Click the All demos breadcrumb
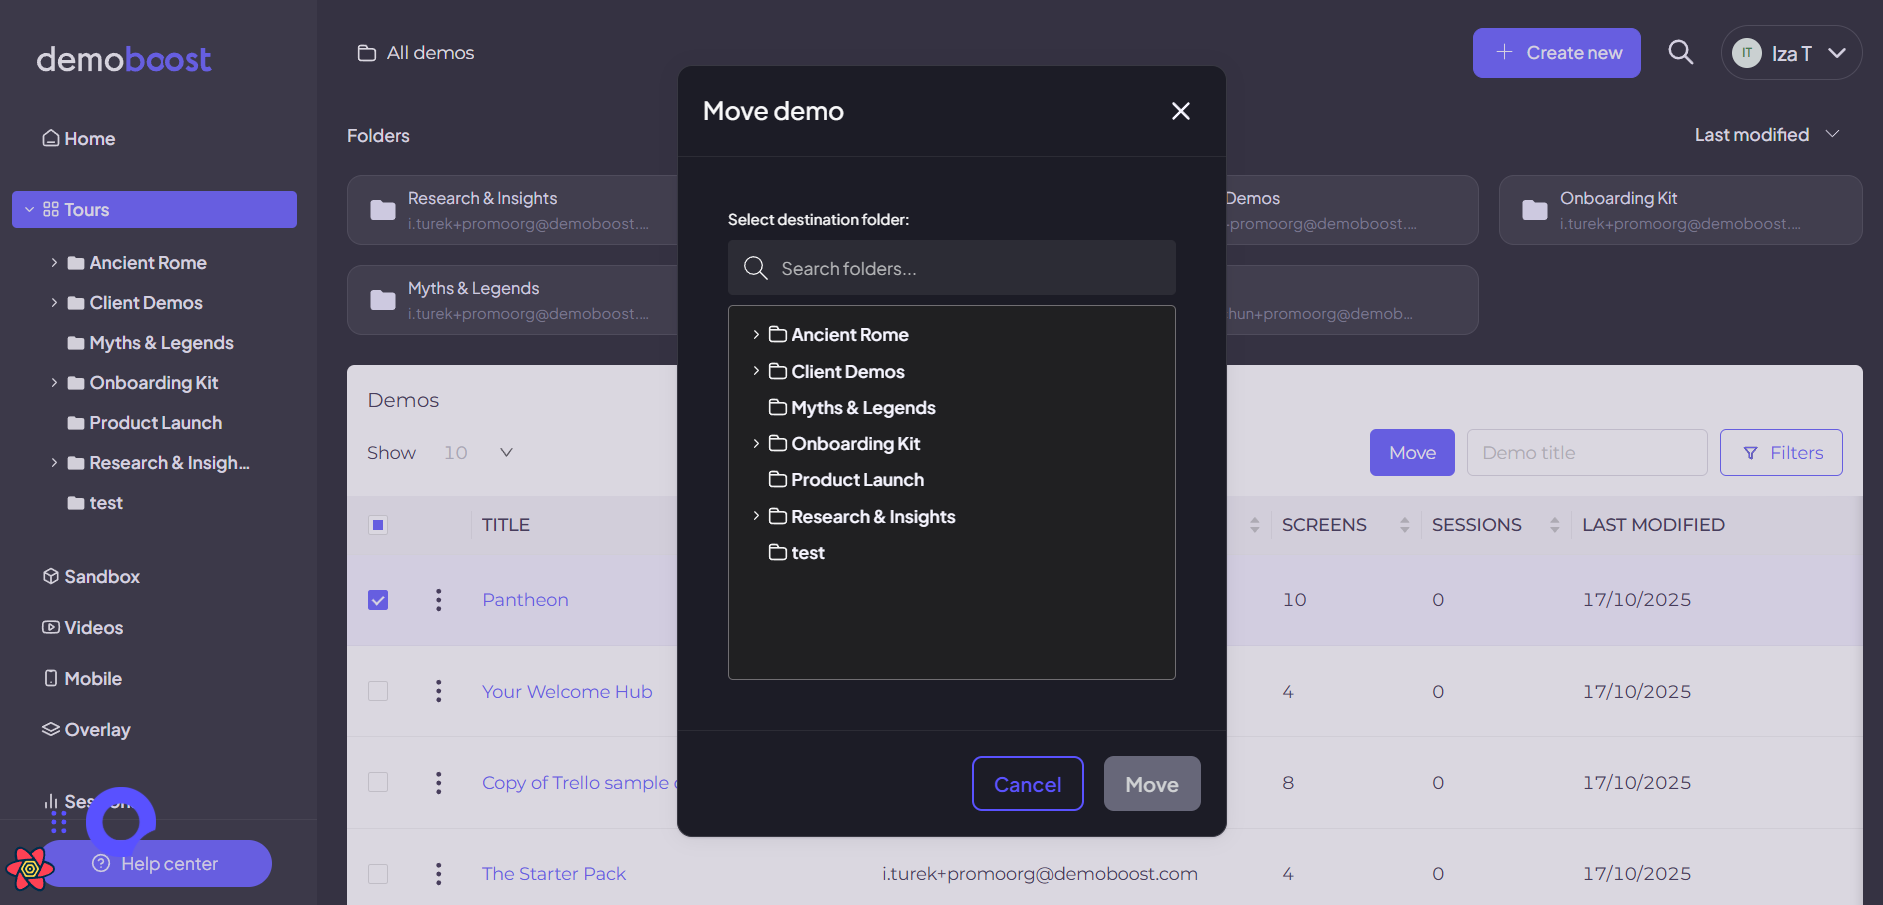1883x905 pixels. (416, 53)
